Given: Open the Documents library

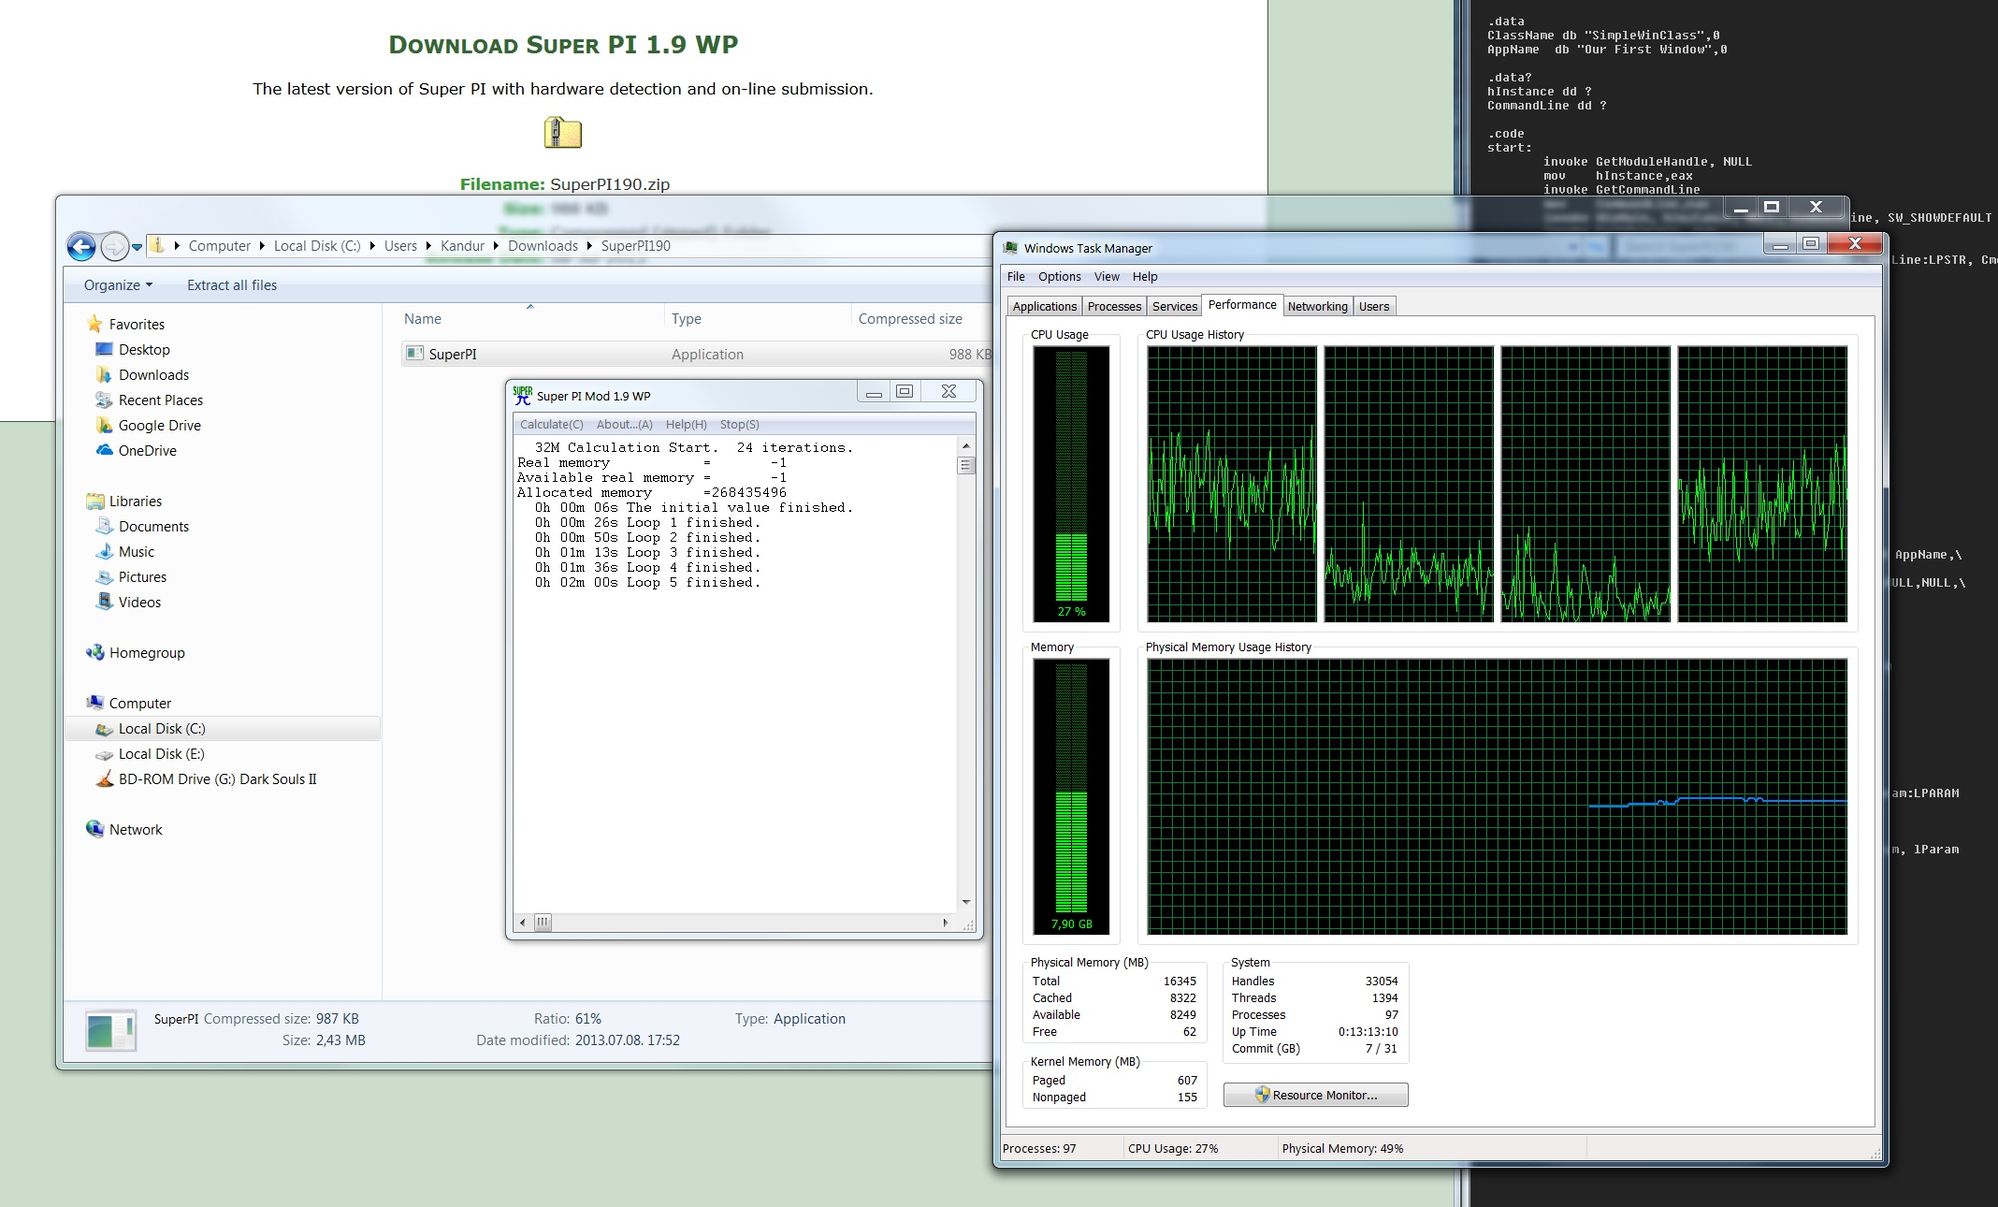Looking at the screenshot, I should pos(153,527).
